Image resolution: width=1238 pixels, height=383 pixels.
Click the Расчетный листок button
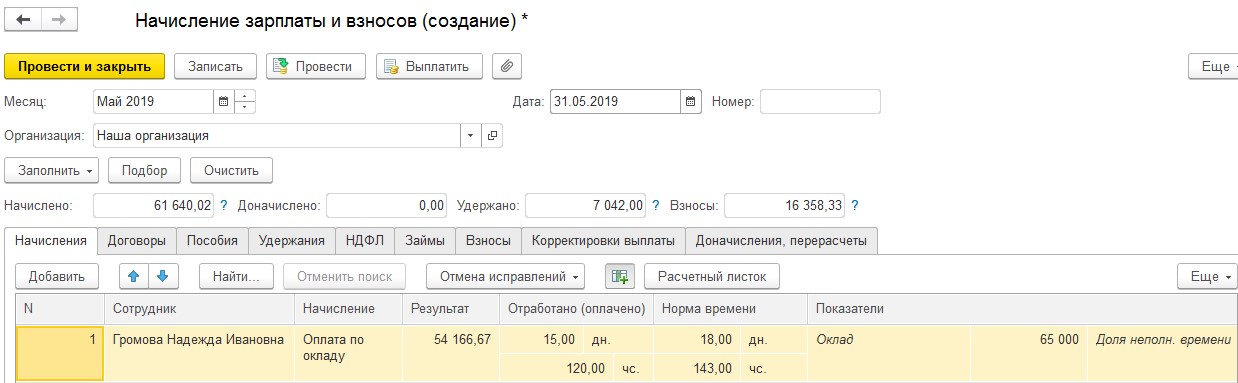712,276
